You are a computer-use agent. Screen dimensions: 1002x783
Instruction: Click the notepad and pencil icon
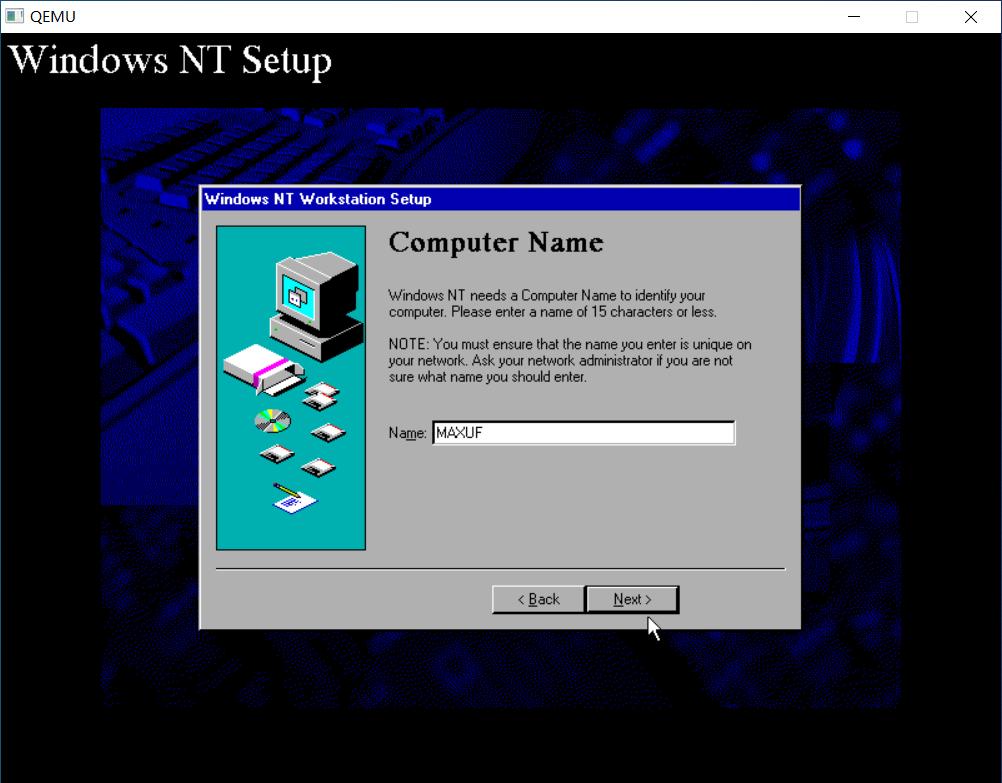click(x=290, y=497)
